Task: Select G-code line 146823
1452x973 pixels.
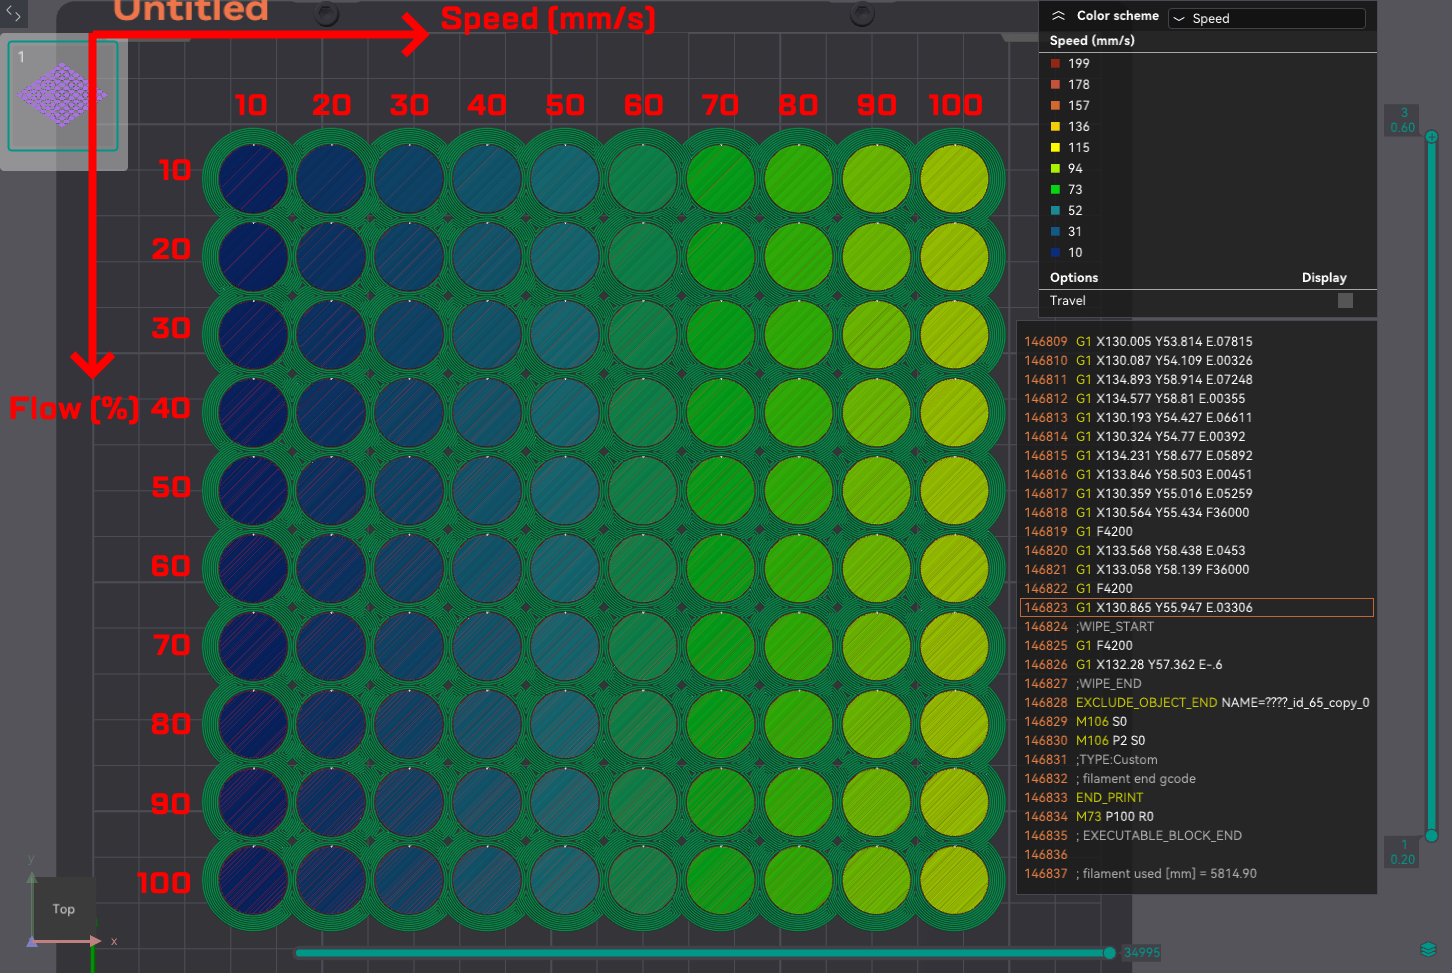Action: coord(1196,607)
